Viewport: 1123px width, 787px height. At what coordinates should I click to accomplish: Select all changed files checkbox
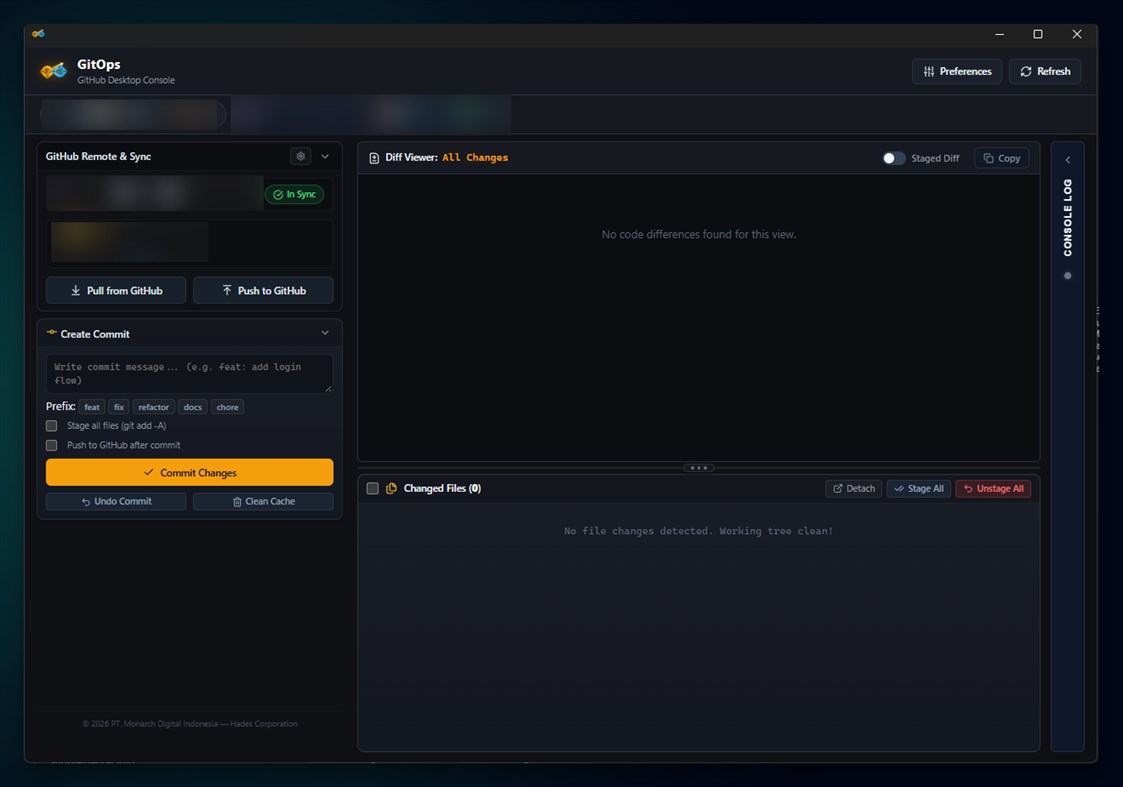click(372, 488)
